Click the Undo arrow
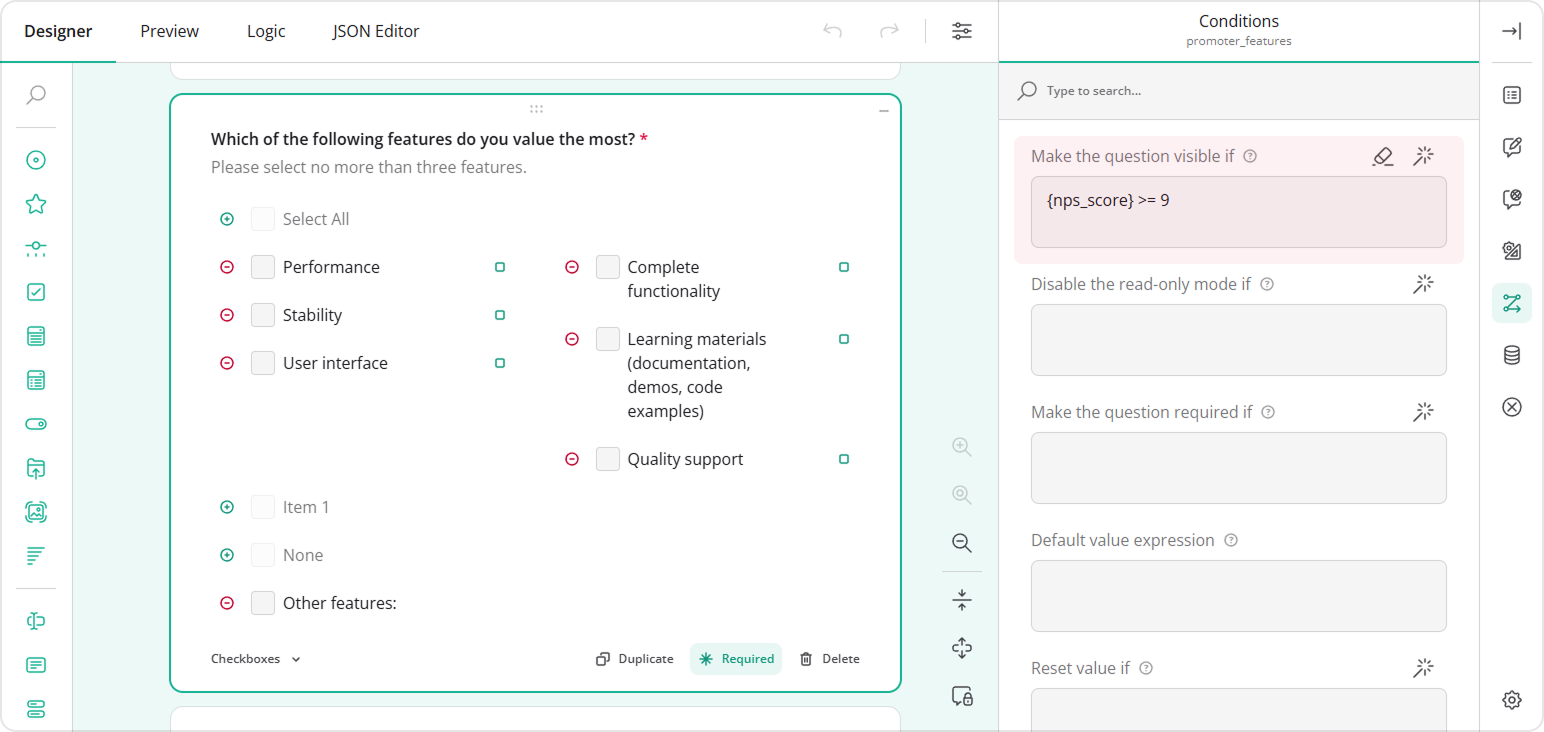 tap(832, 31)
